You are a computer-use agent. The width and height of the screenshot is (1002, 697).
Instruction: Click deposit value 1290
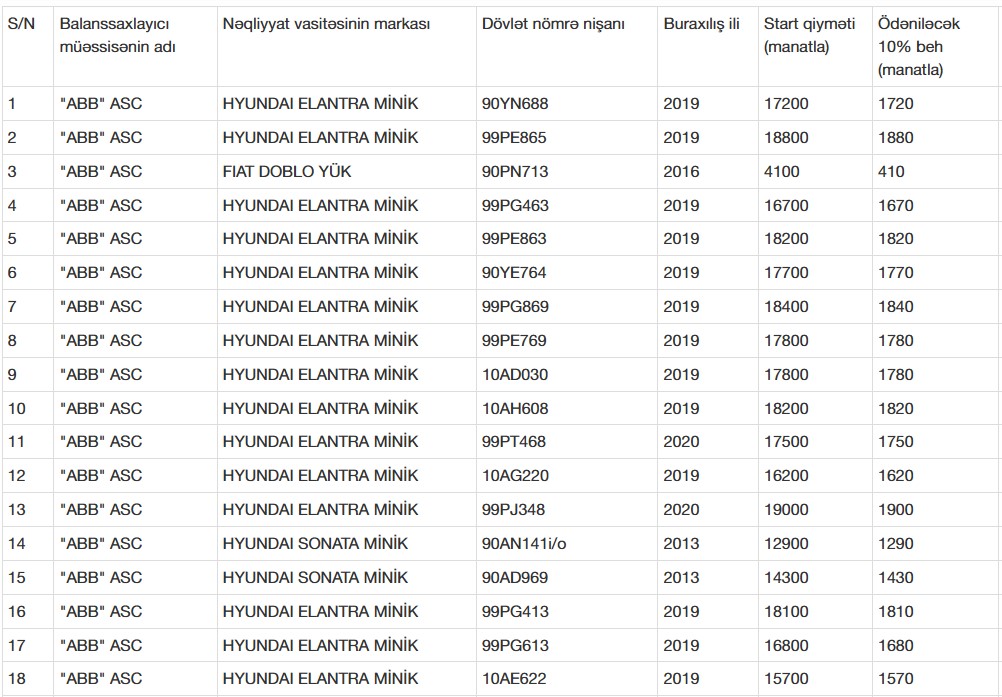[x=895, y=544]
